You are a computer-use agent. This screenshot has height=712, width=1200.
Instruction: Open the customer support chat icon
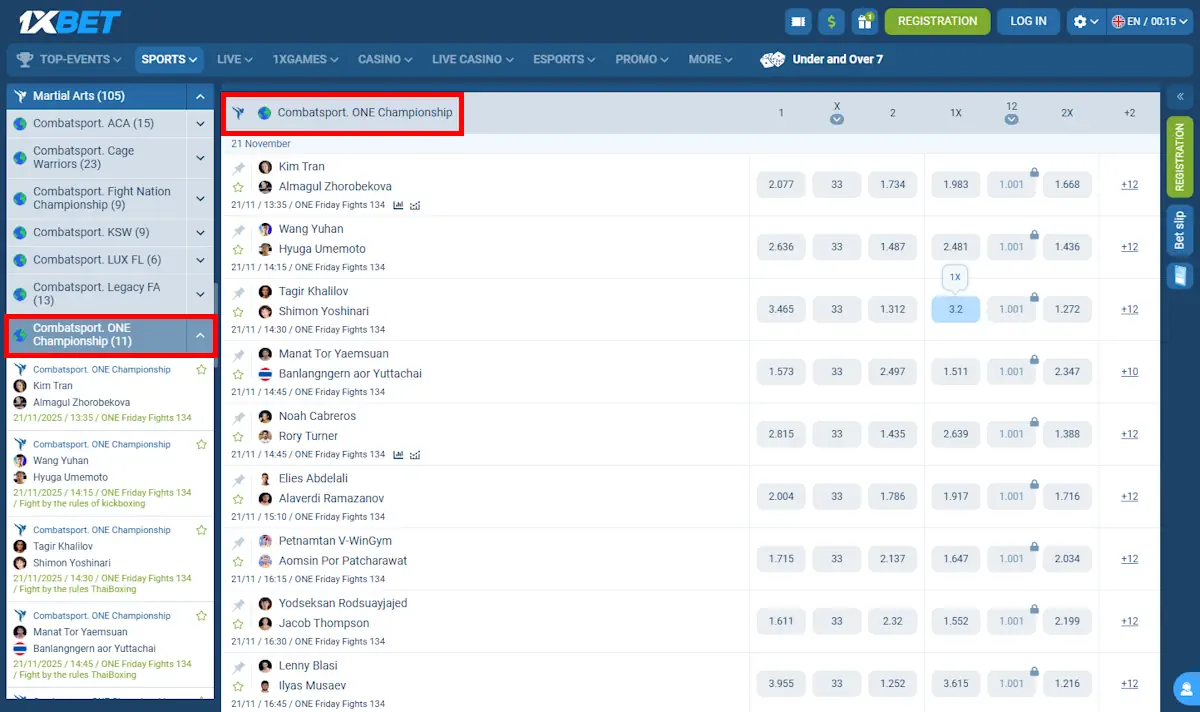click(x=1185, y=688)
